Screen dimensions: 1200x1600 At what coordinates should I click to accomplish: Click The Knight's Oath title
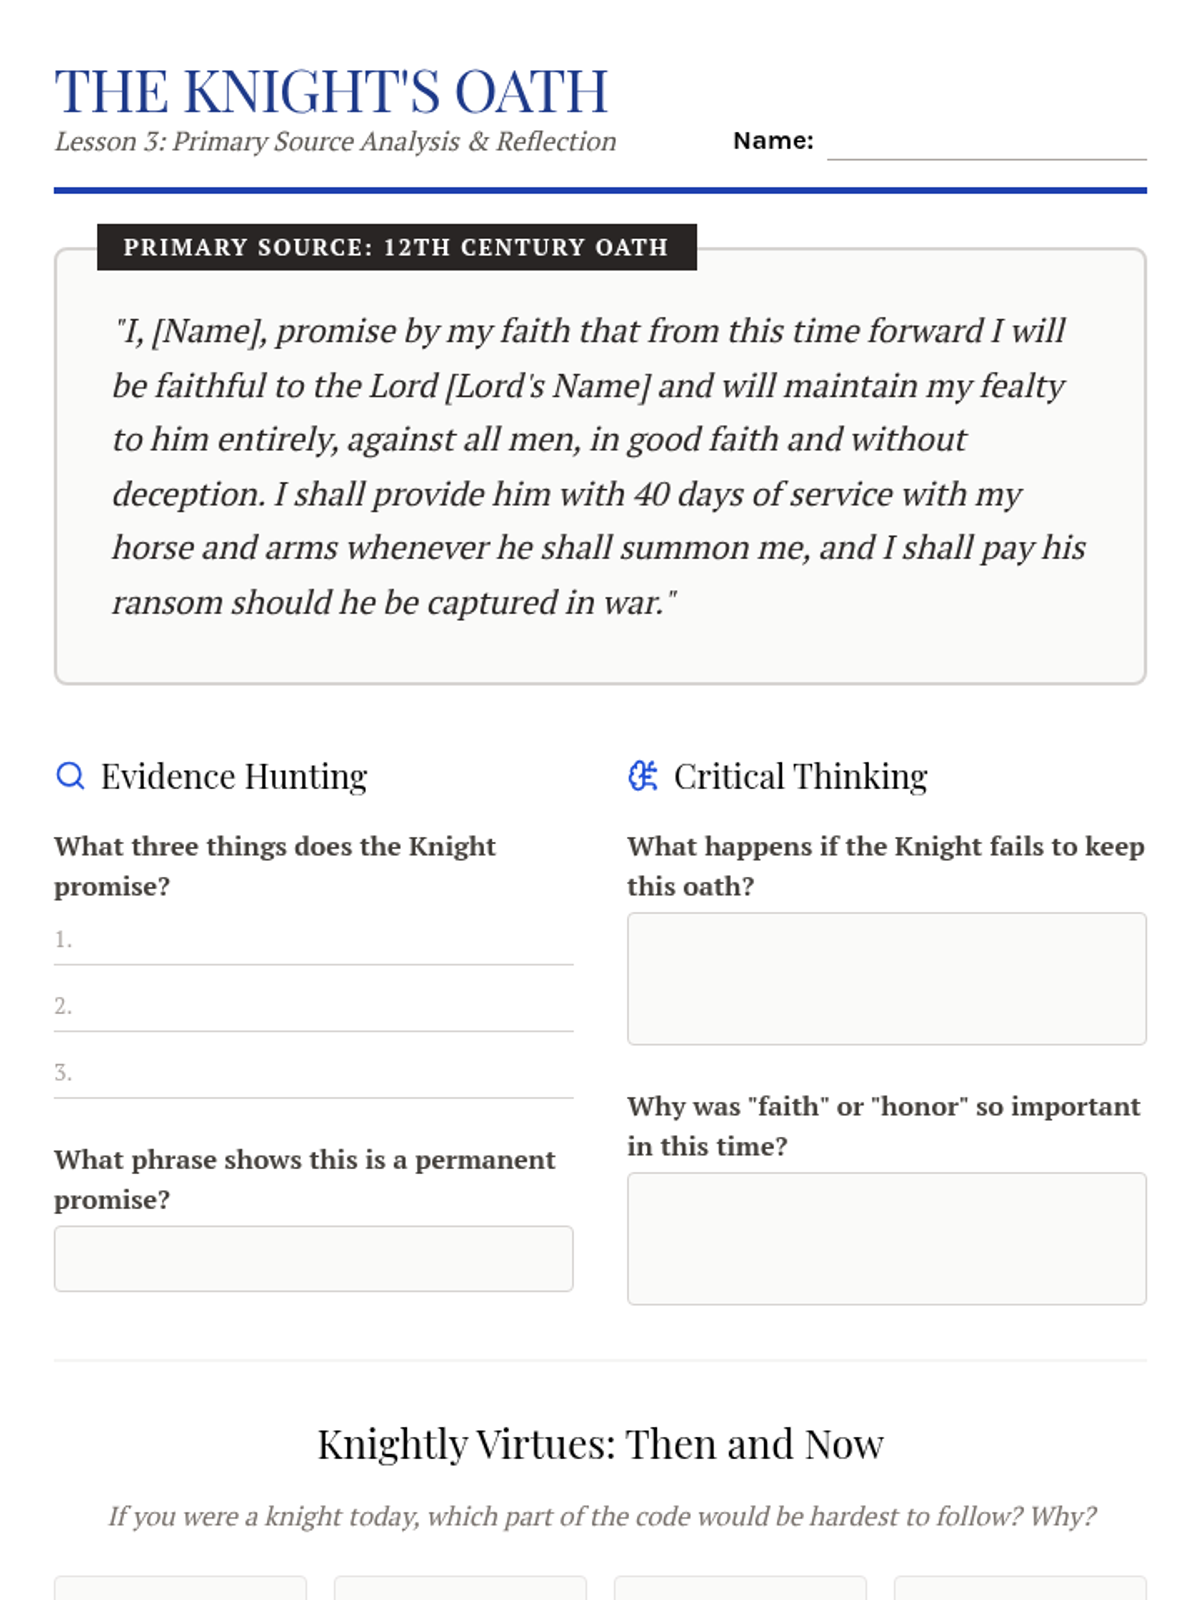click(x=331, y=92)
